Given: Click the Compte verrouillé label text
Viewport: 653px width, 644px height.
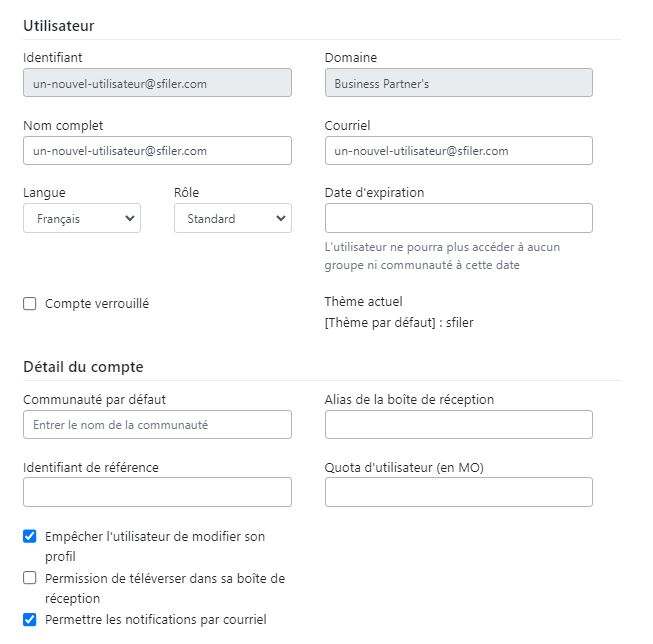Looking at the screenshot, I should coord(97,304).
